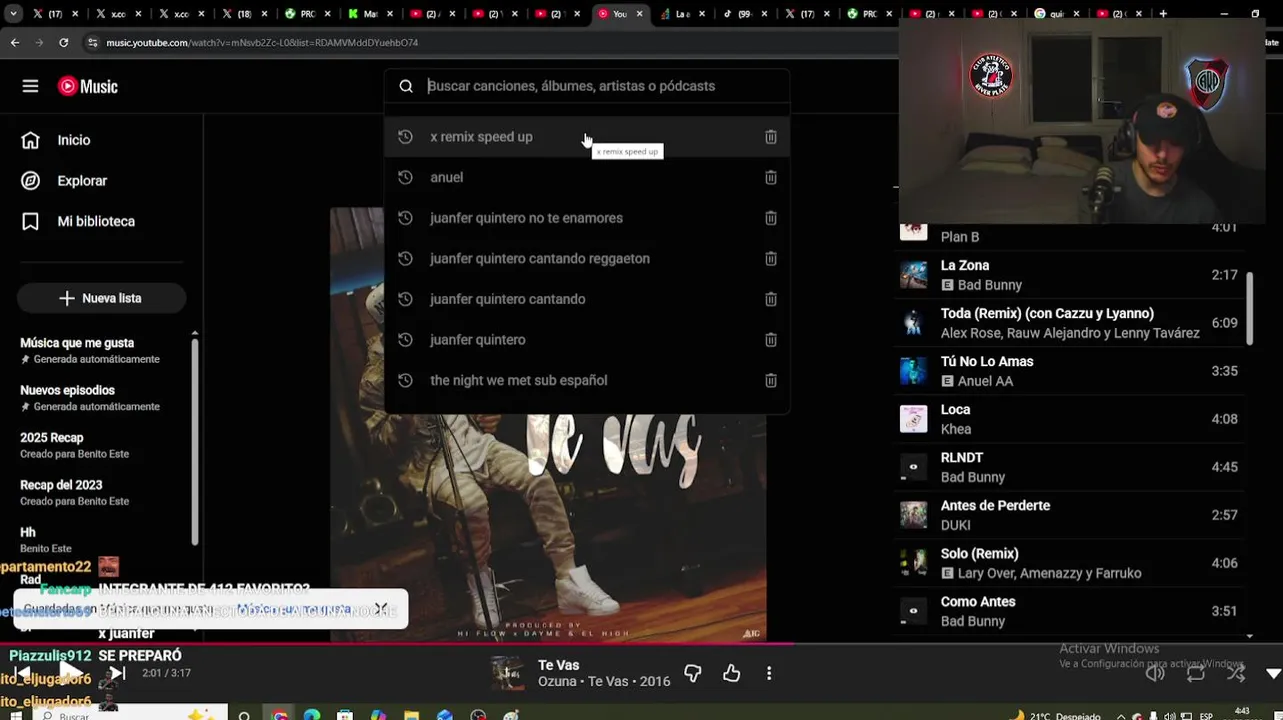
Task: Remove 'juanfer quintero cantando reggaeton' suggestion
Action: [771, 258]
